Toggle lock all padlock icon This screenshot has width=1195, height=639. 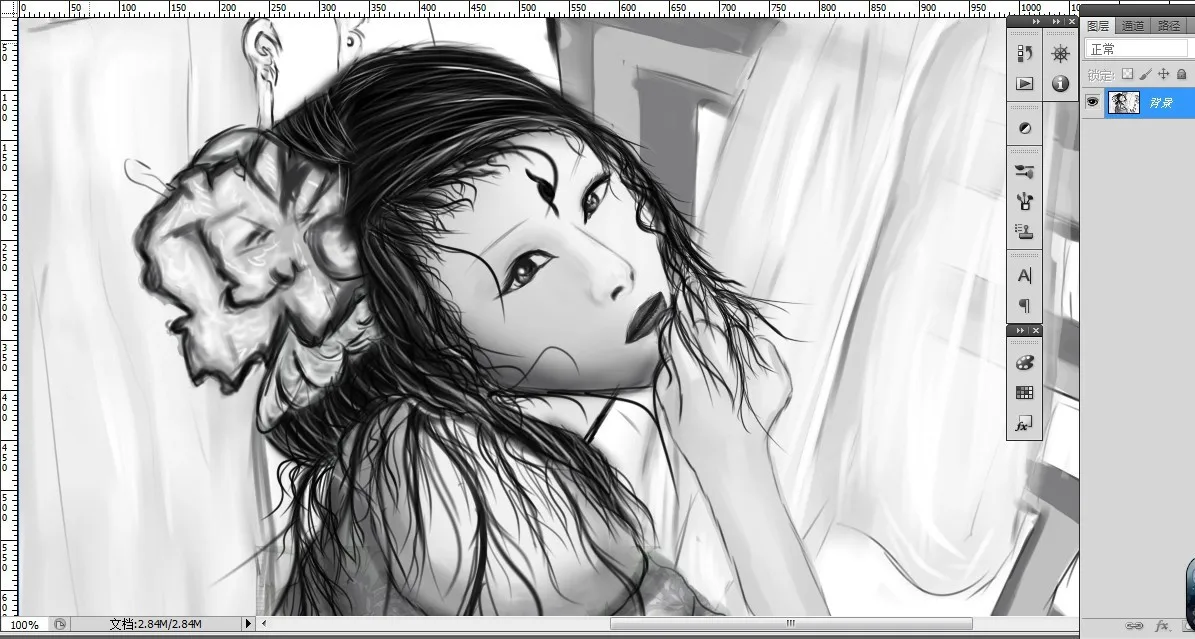tap(1181, 74)
